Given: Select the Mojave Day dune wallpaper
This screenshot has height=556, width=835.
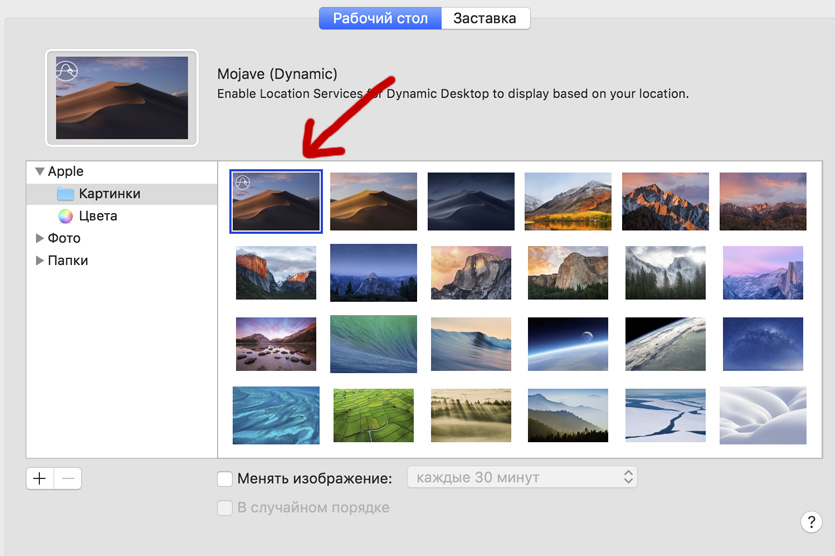Looking at the screenshot, I should 373,201.
